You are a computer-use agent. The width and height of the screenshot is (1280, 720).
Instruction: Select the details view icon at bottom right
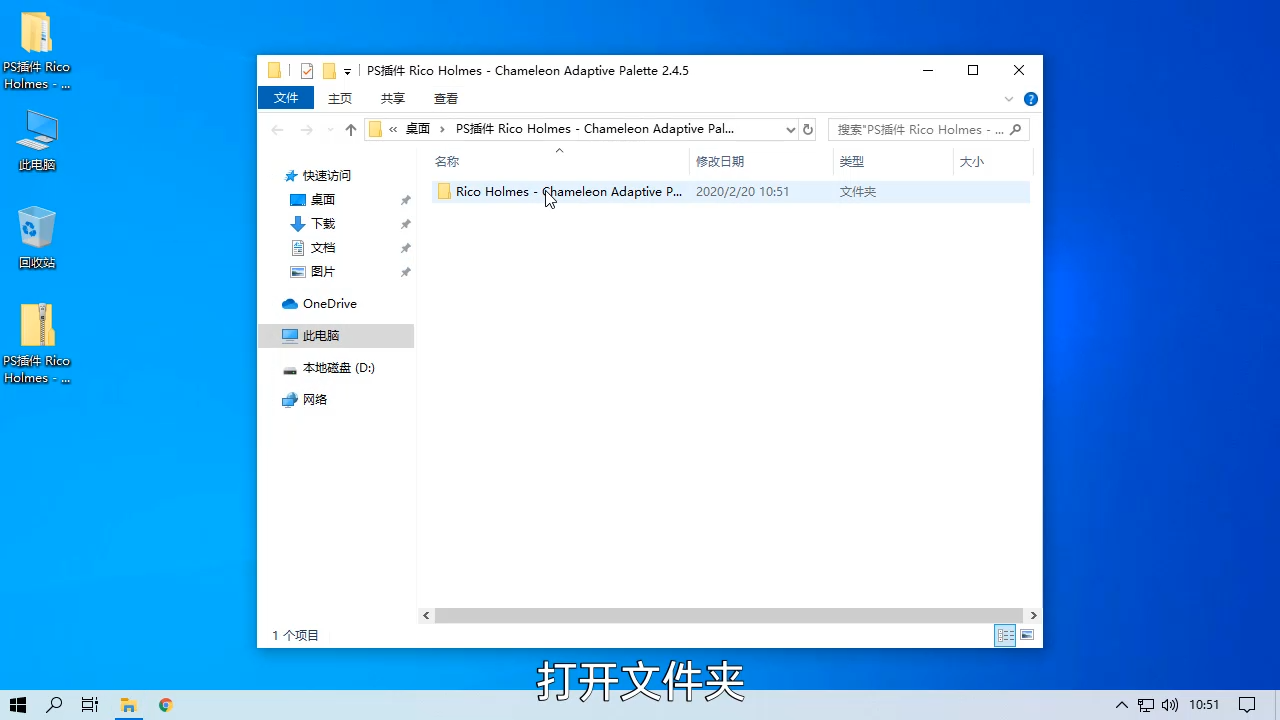click(1004, 635)
